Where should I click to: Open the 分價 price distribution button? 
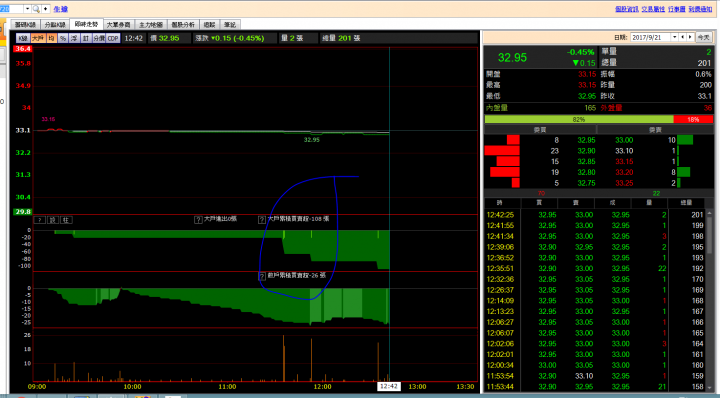(x=99, y=39)
